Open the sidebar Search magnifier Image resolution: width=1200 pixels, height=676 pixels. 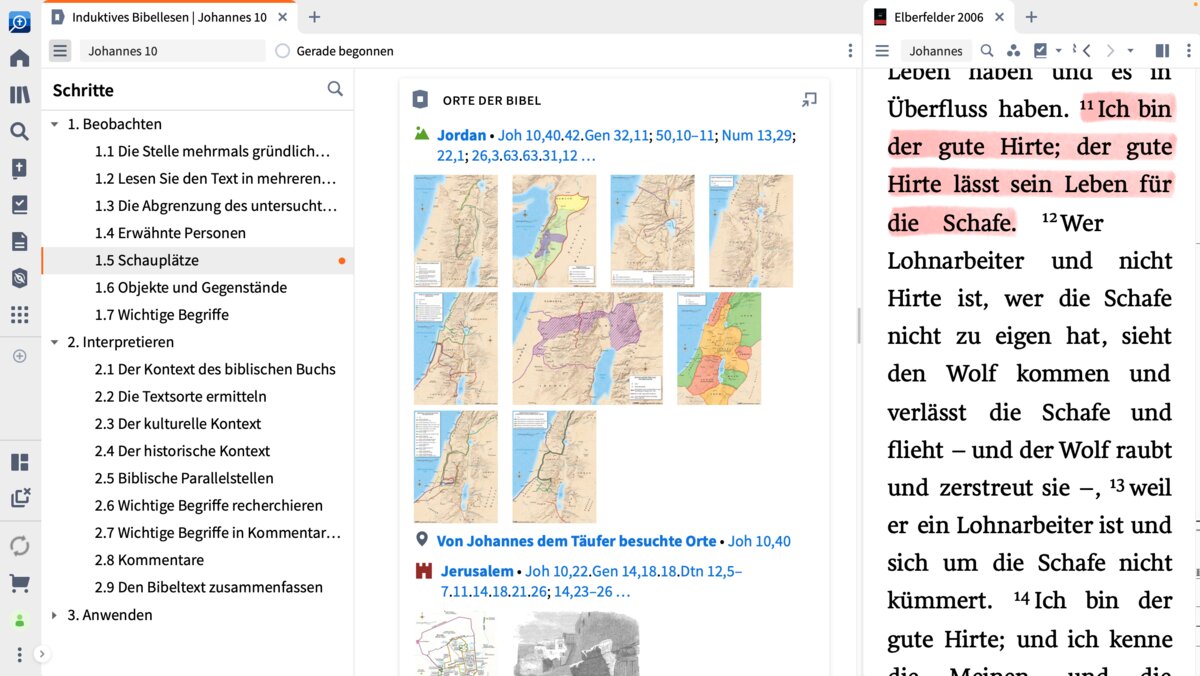pyautogui.click(x=19, y=131)
